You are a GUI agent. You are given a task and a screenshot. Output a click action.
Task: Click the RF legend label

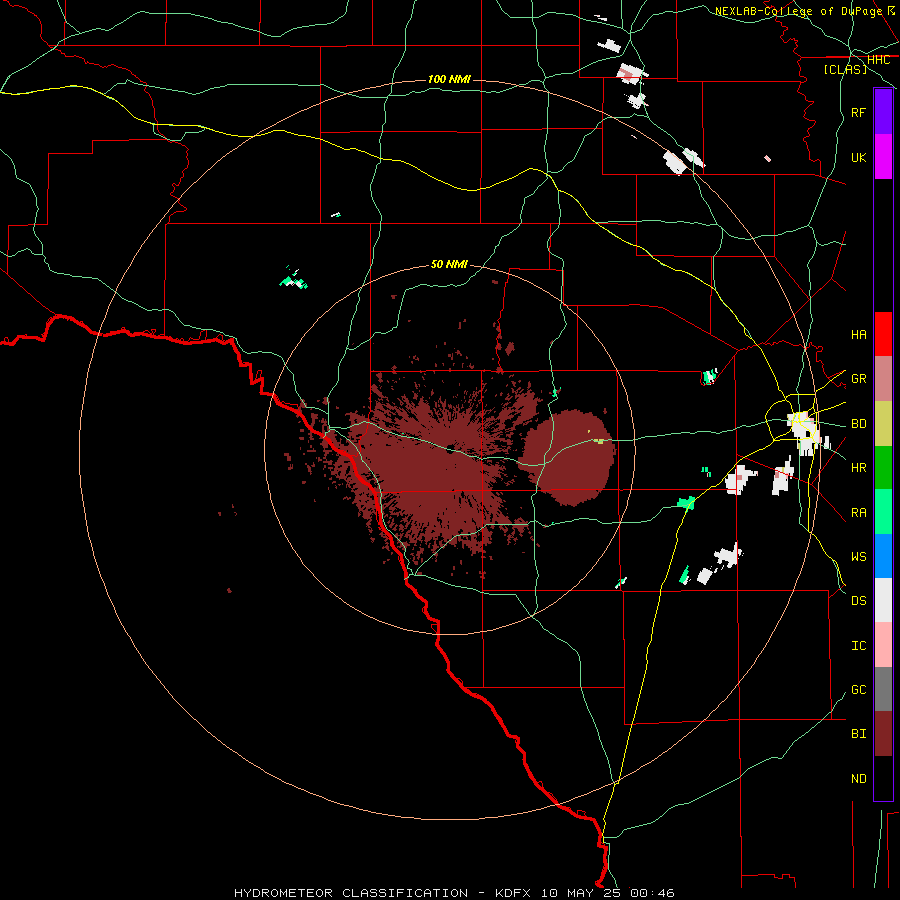858,112
